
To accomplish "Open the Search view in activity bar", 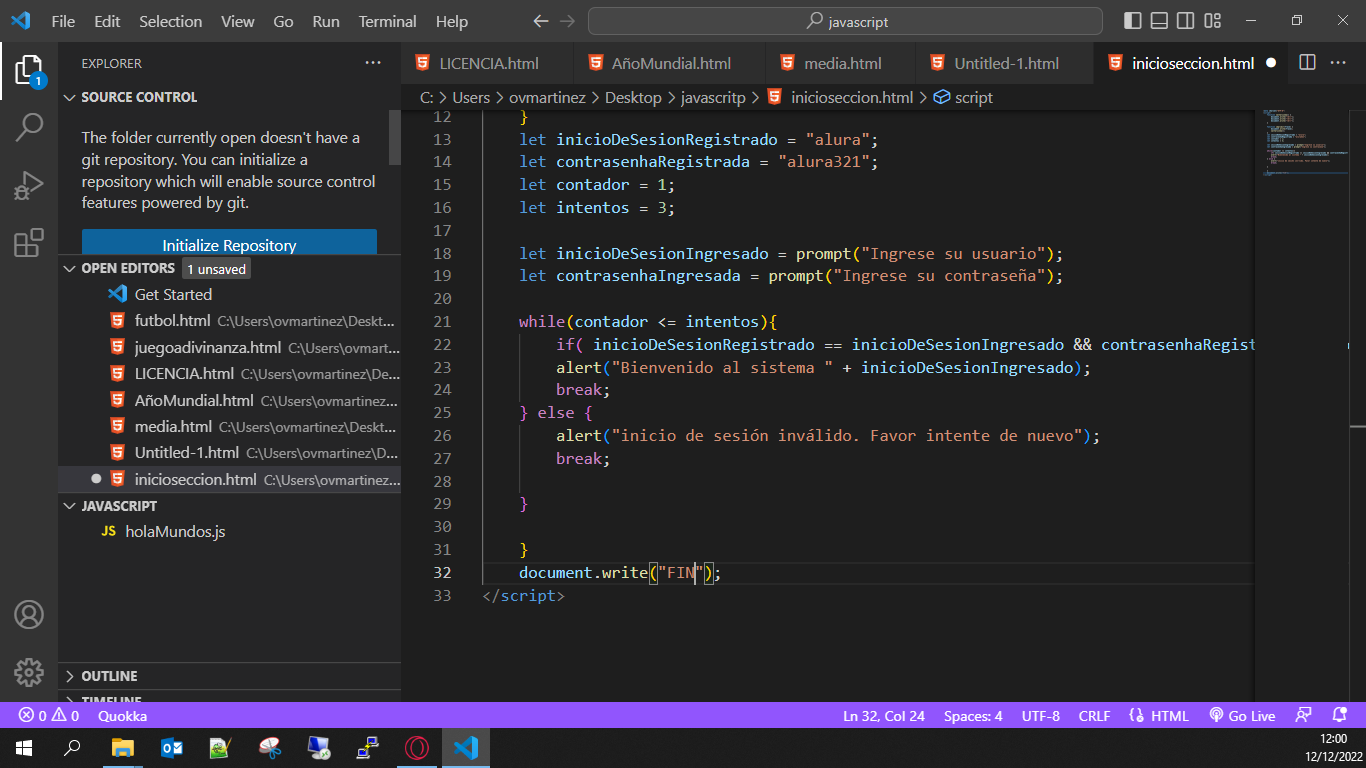I will [x=29, y=127].
